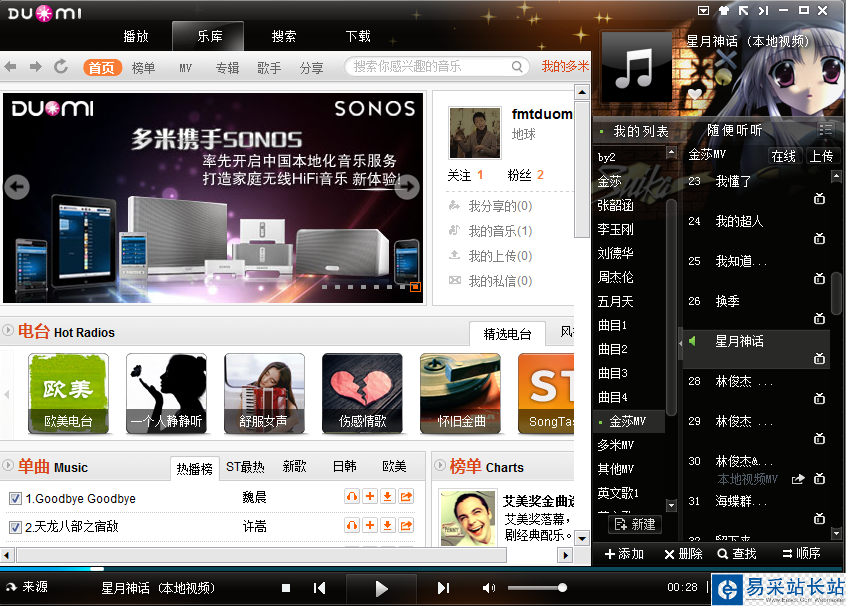The width and height of the screenshot is (846, 606).
Task: Click delete icon on 我的超人 row
Action: pyautogui.click(x=819, y=239)
